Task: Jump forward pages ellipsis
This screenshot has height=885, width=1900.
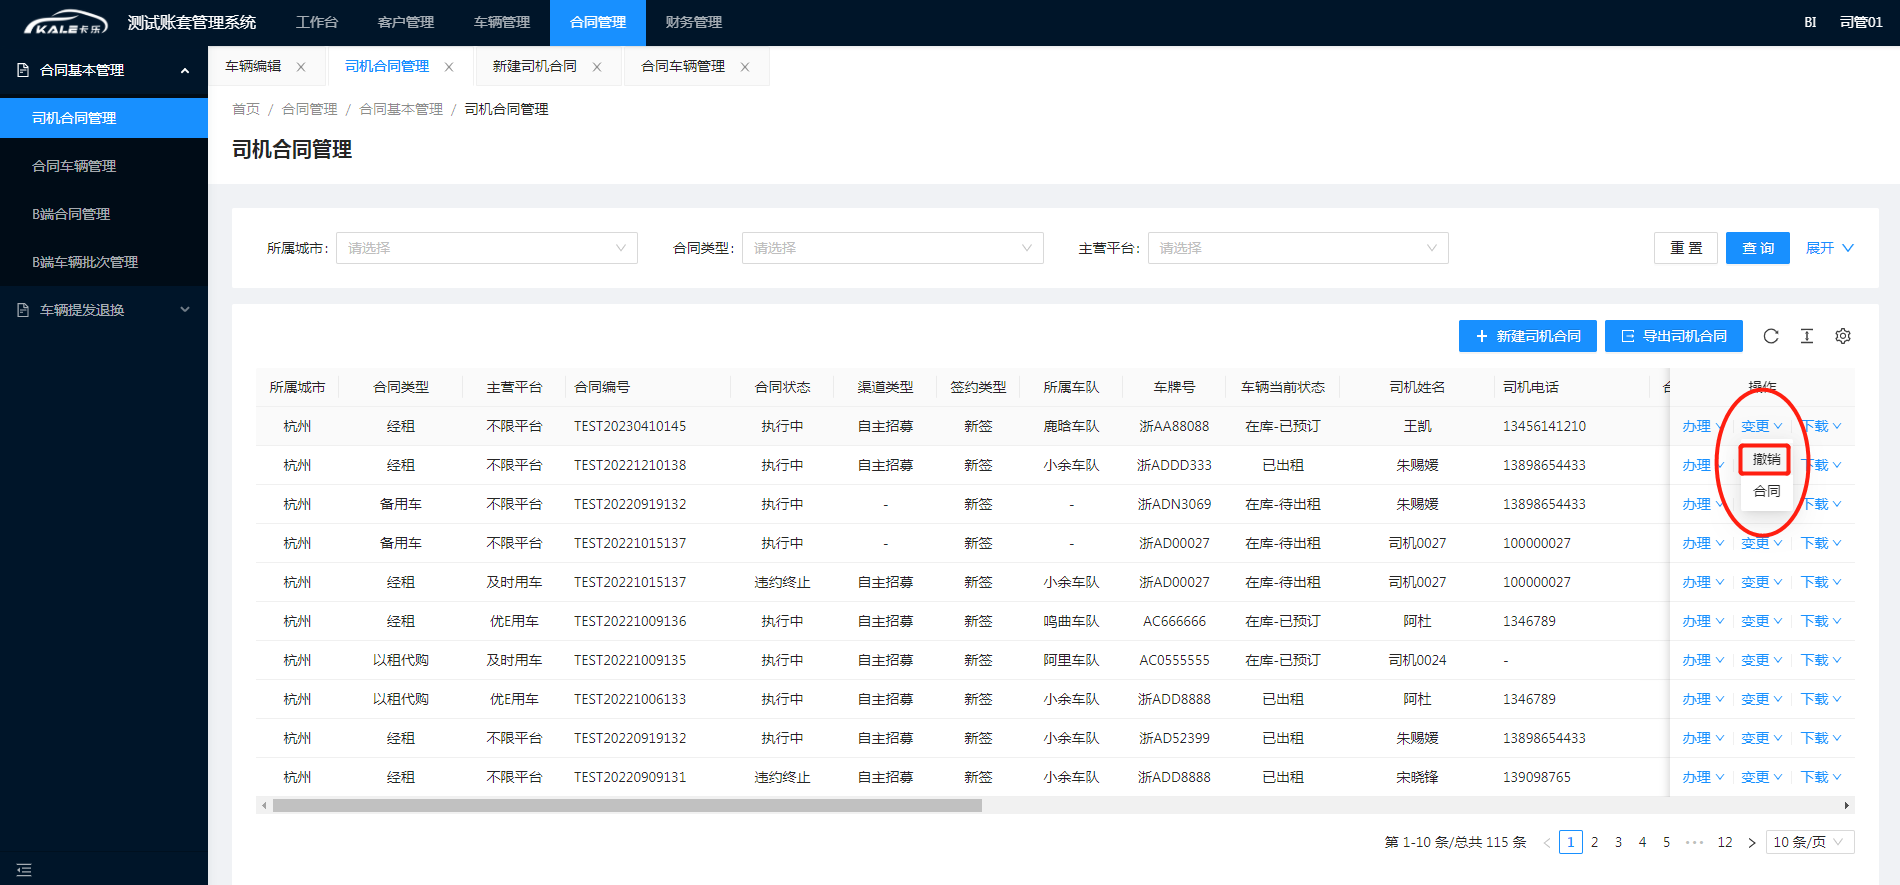Action: (x=1694, y=843)
